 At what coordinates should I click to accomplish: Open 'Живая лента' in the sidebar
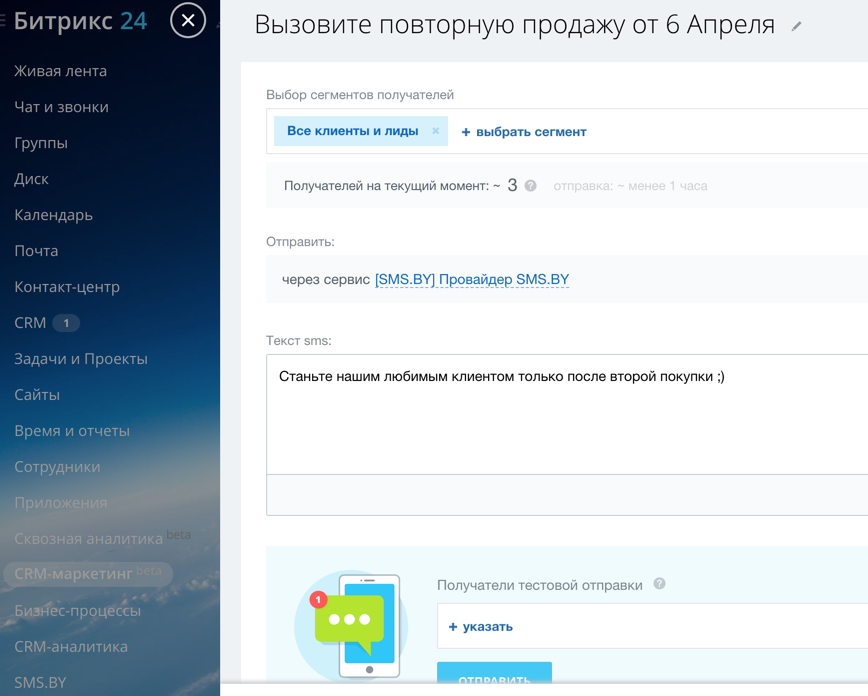coord(60,71)
